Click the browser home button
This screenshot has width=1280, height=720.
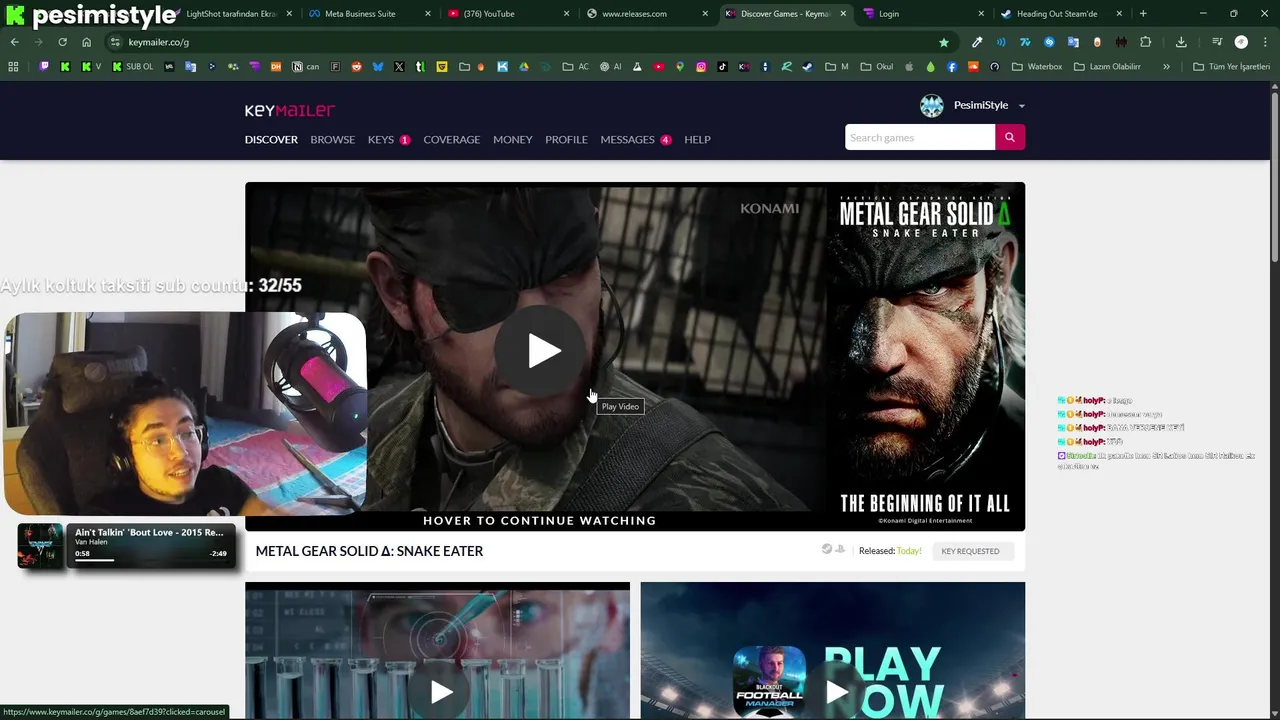(86, 42)
